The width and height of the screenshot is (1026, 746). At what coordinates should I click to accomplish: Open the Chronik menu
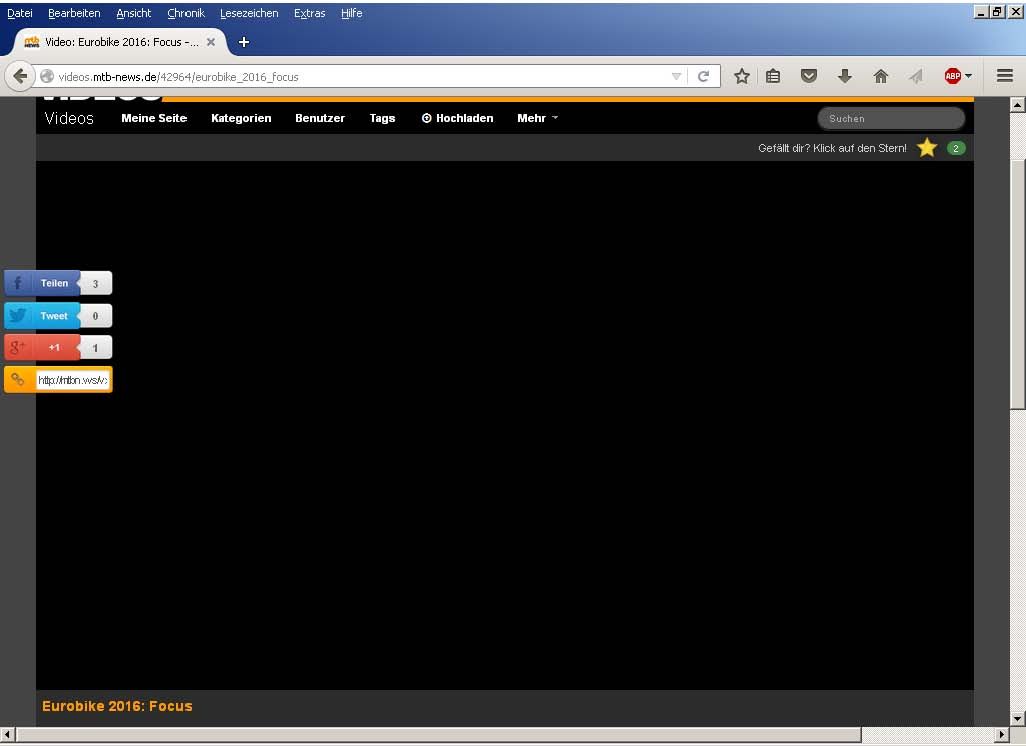click(186, 13)
